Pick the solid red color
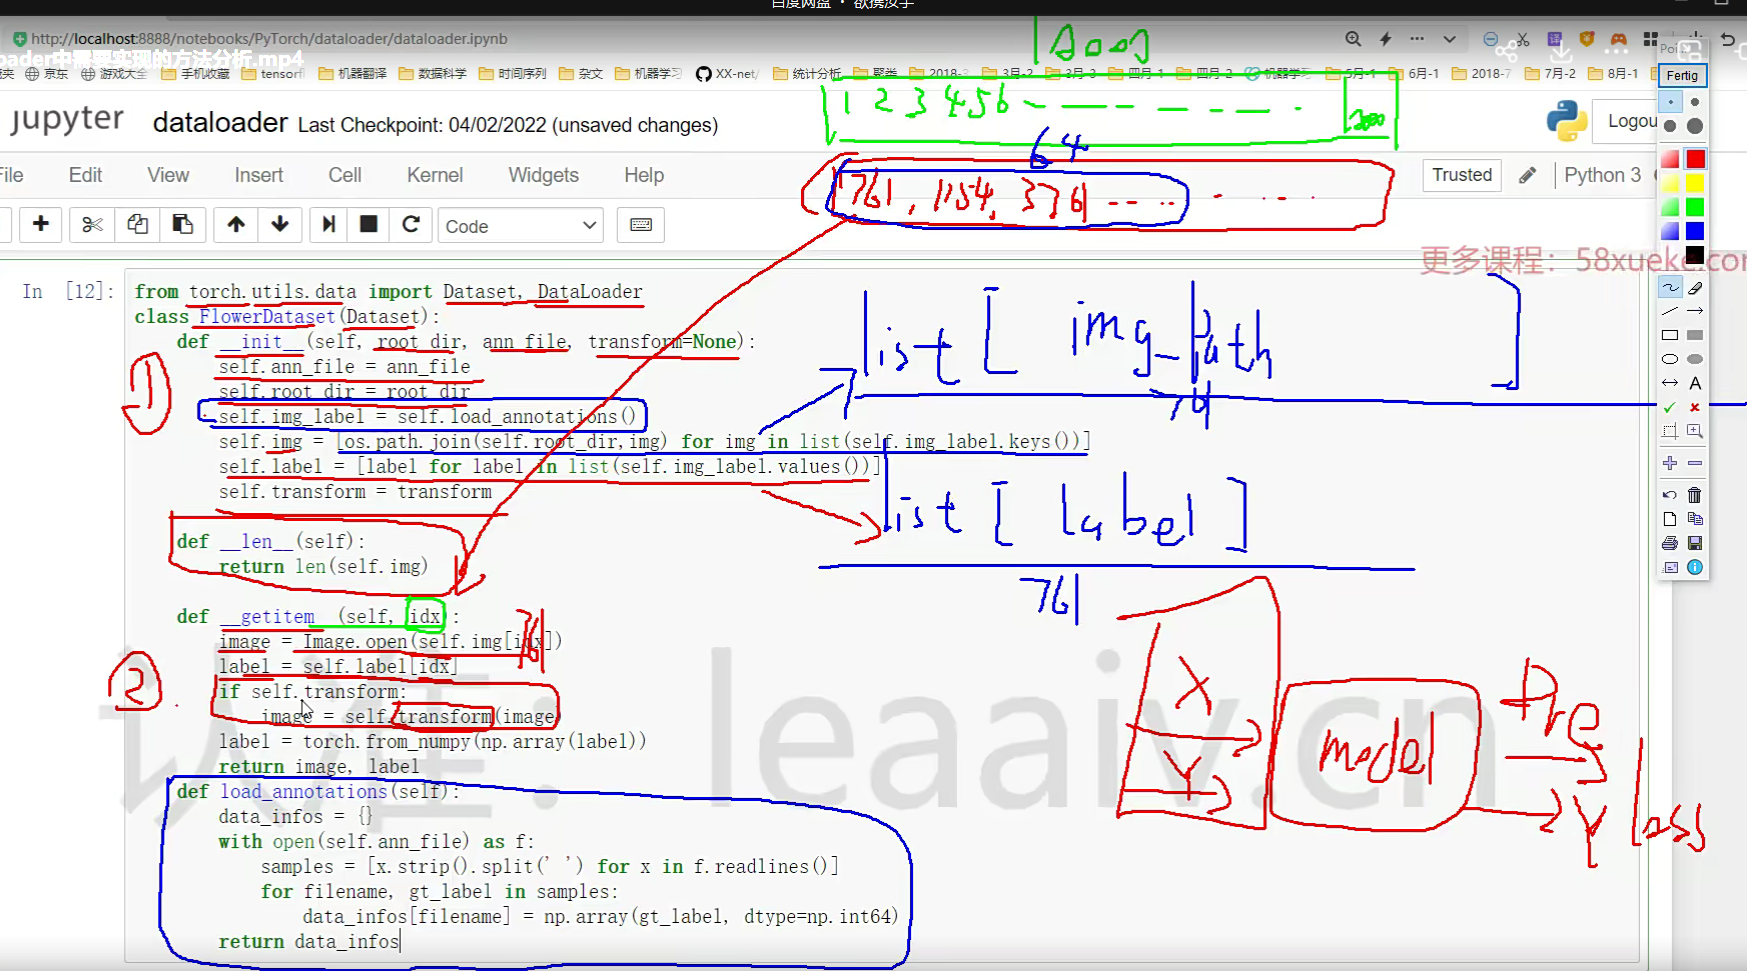 pyautogui.click(x=1695, y=159)
